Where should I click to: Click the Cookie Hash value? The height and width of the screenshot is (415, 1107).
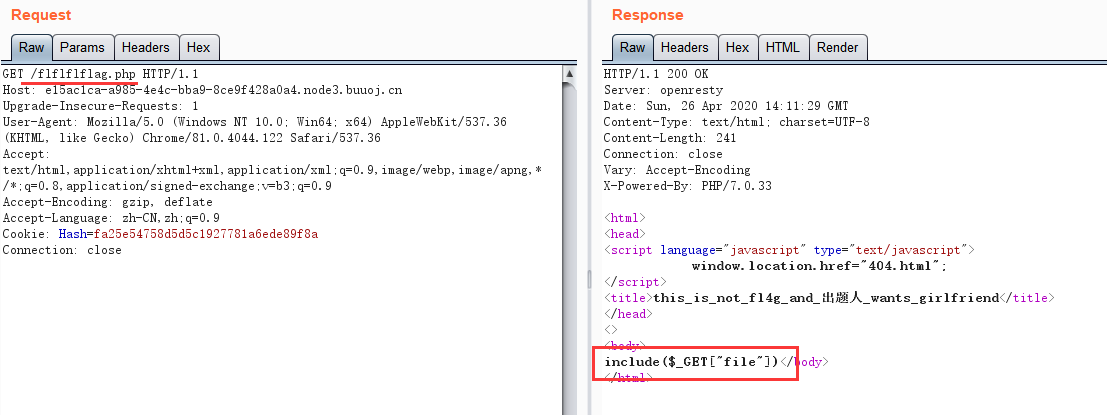point(205,234)
